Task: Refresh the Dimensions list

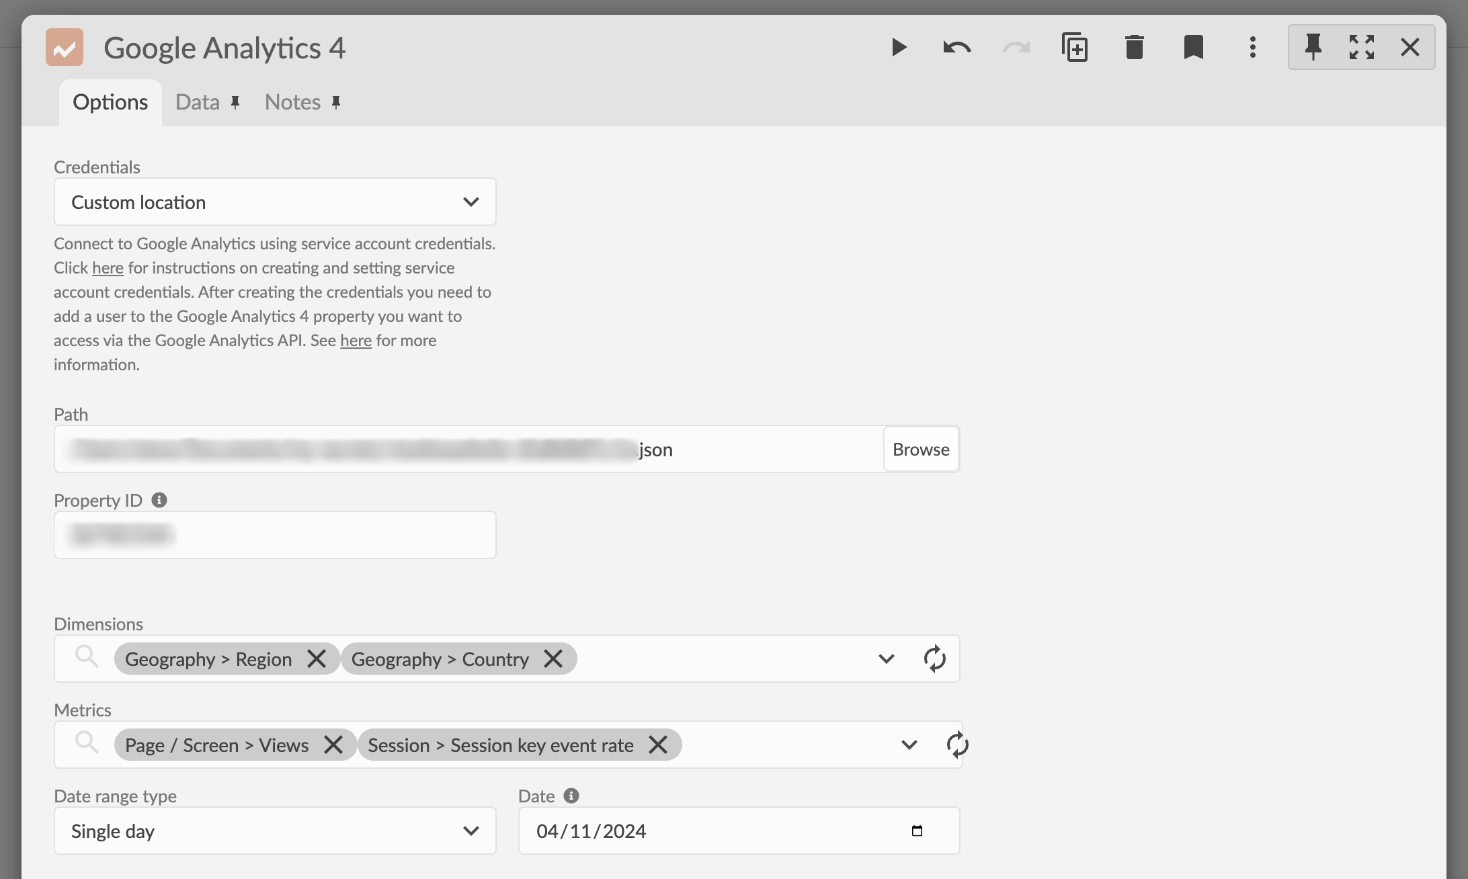Action: [935, 659]
